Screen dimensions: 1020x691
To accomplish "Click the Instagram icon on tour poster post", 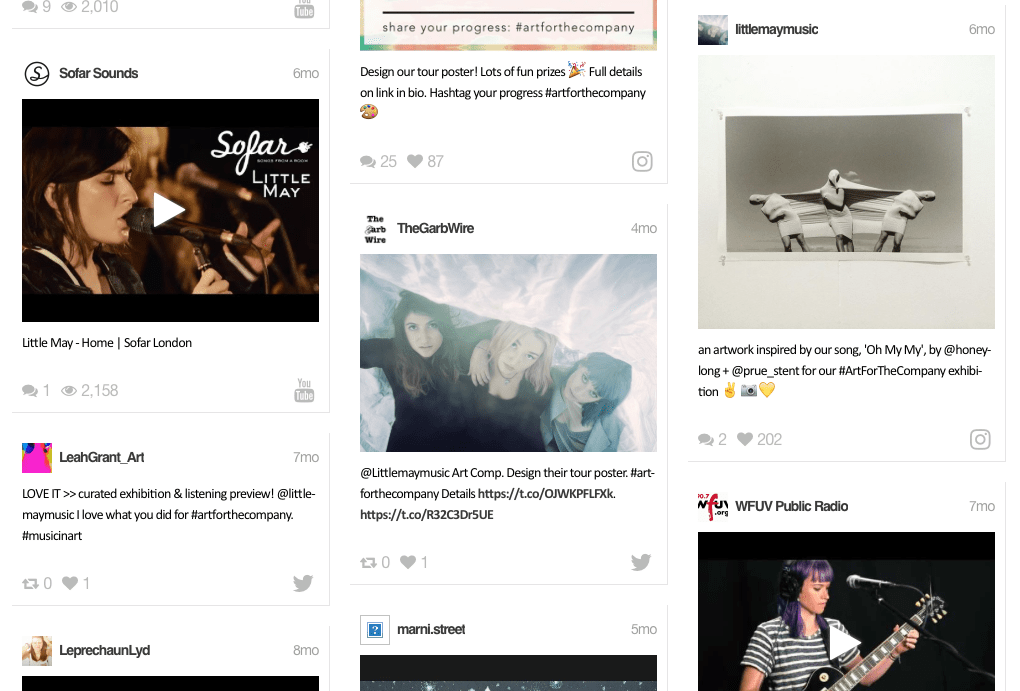I will (642, 161).
